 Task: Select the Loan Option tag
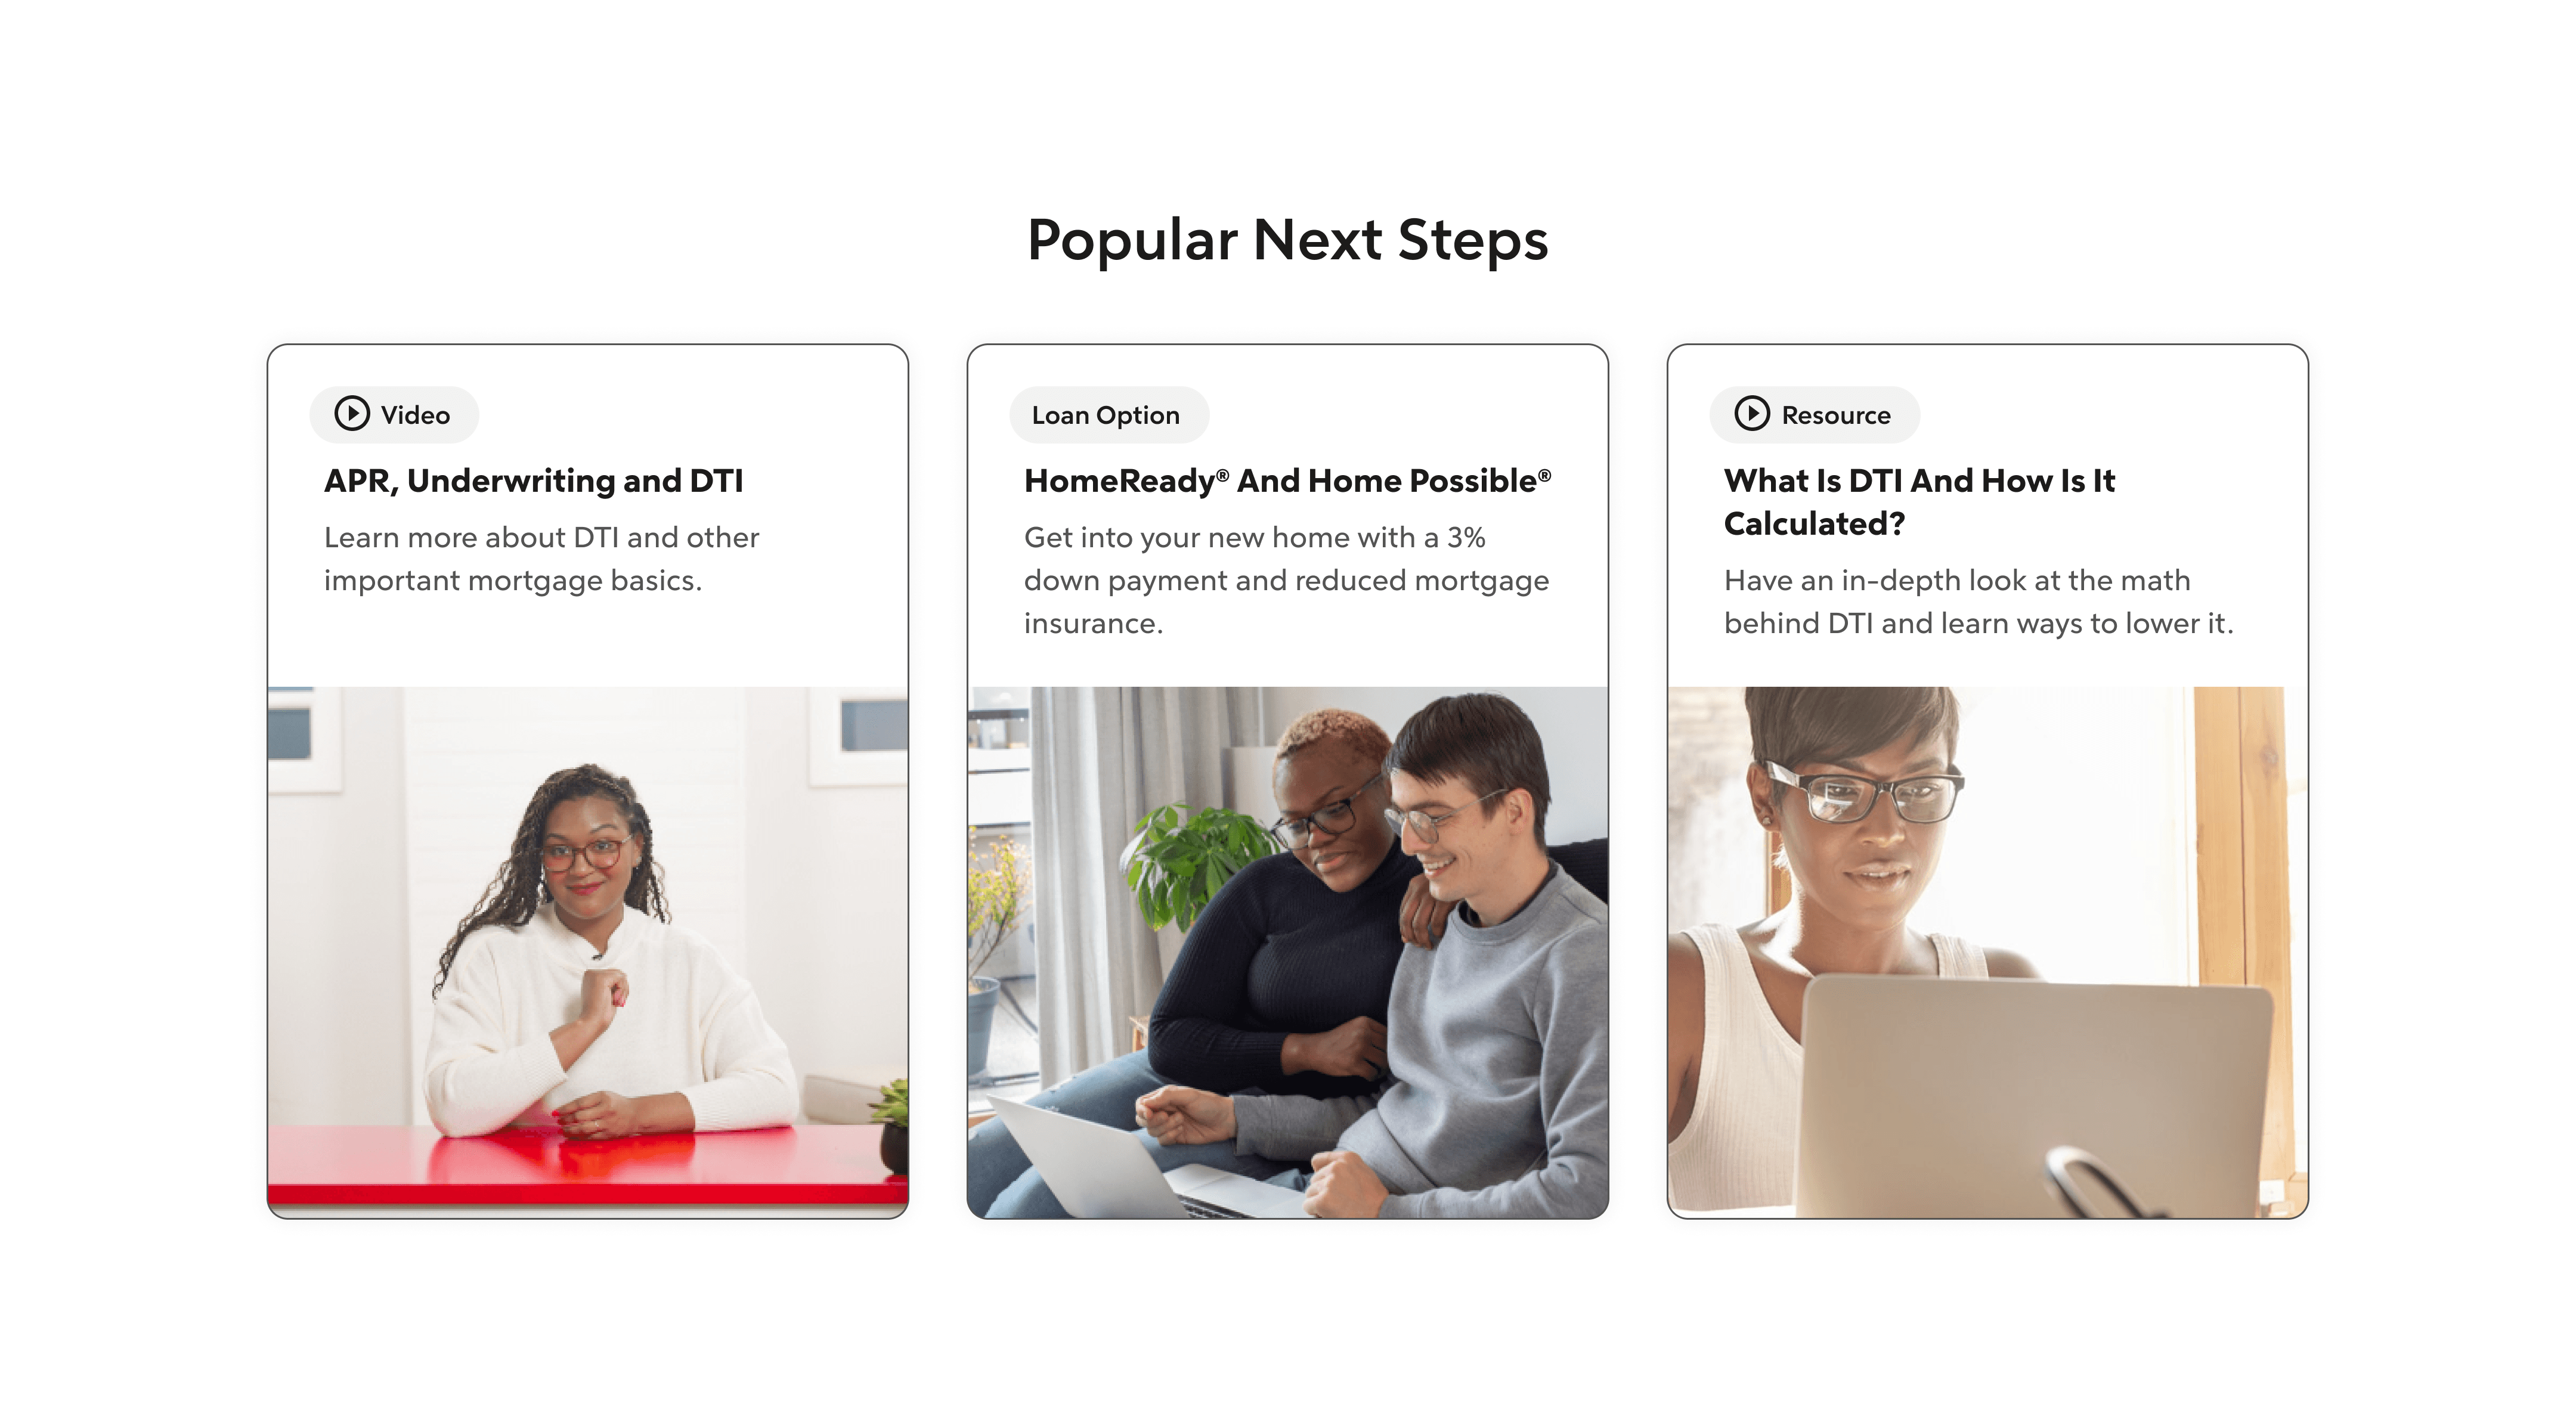coord(1108,414)
